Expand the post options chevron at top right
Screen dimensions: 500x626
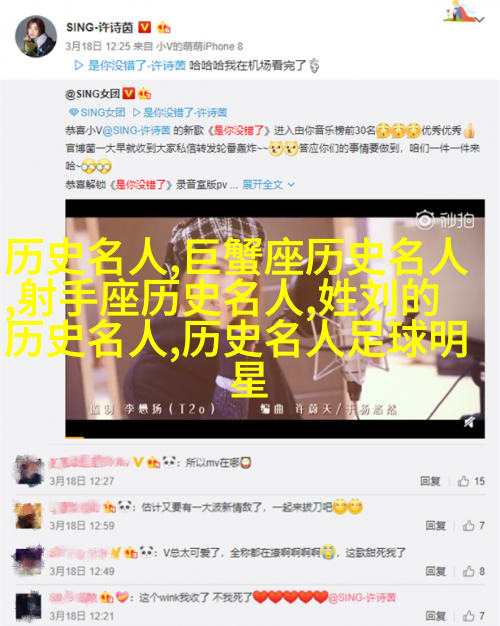(480, 19)
